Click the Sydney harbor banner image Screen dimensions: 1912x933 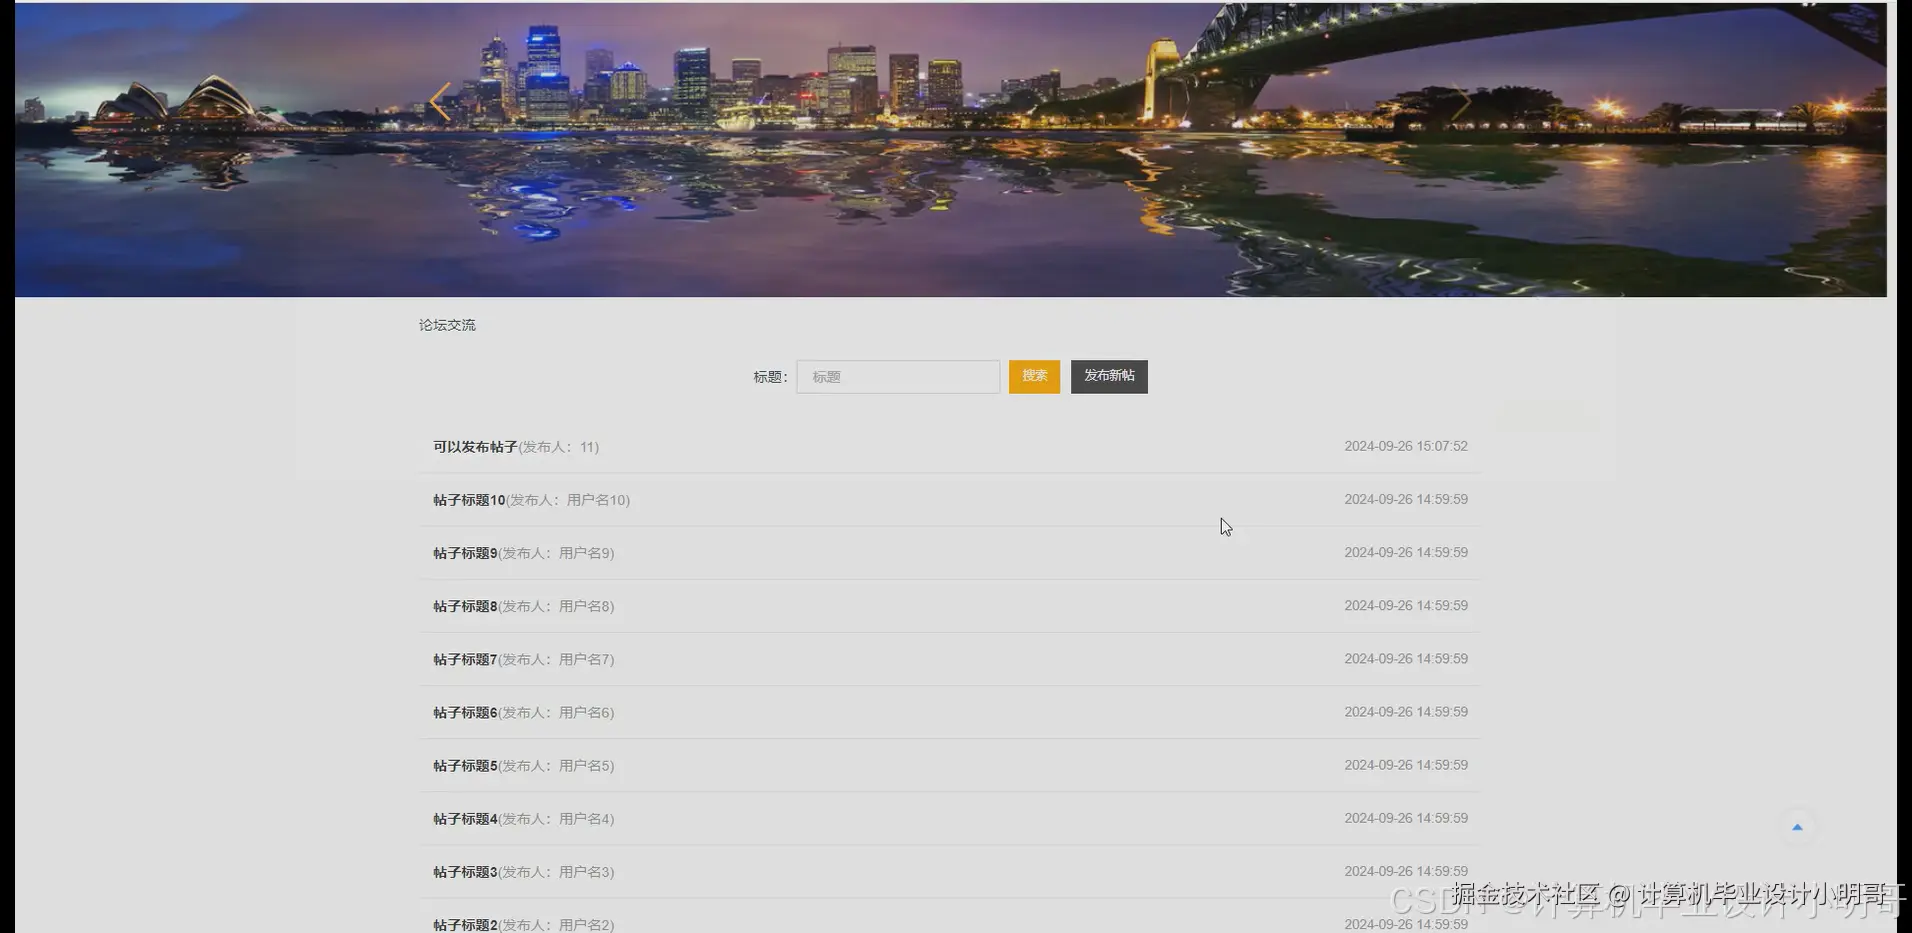(x=950, y=150)
